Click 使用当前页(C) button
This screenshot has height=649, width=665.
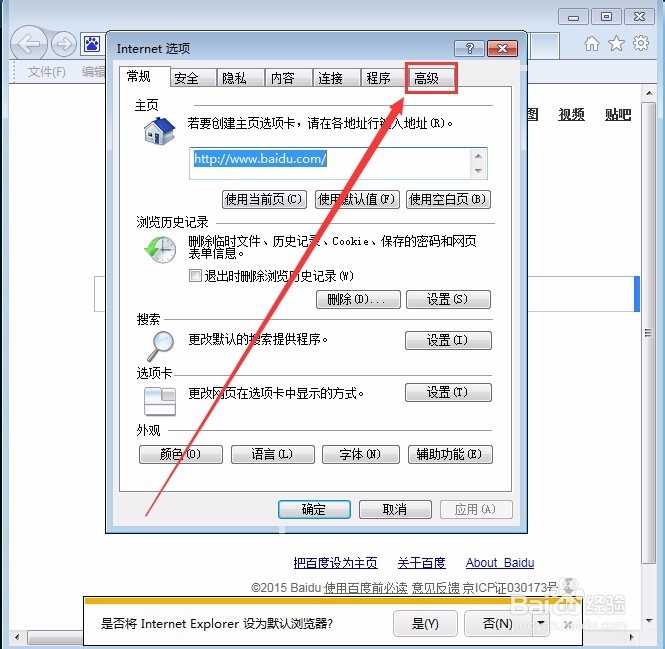[264, 199]
